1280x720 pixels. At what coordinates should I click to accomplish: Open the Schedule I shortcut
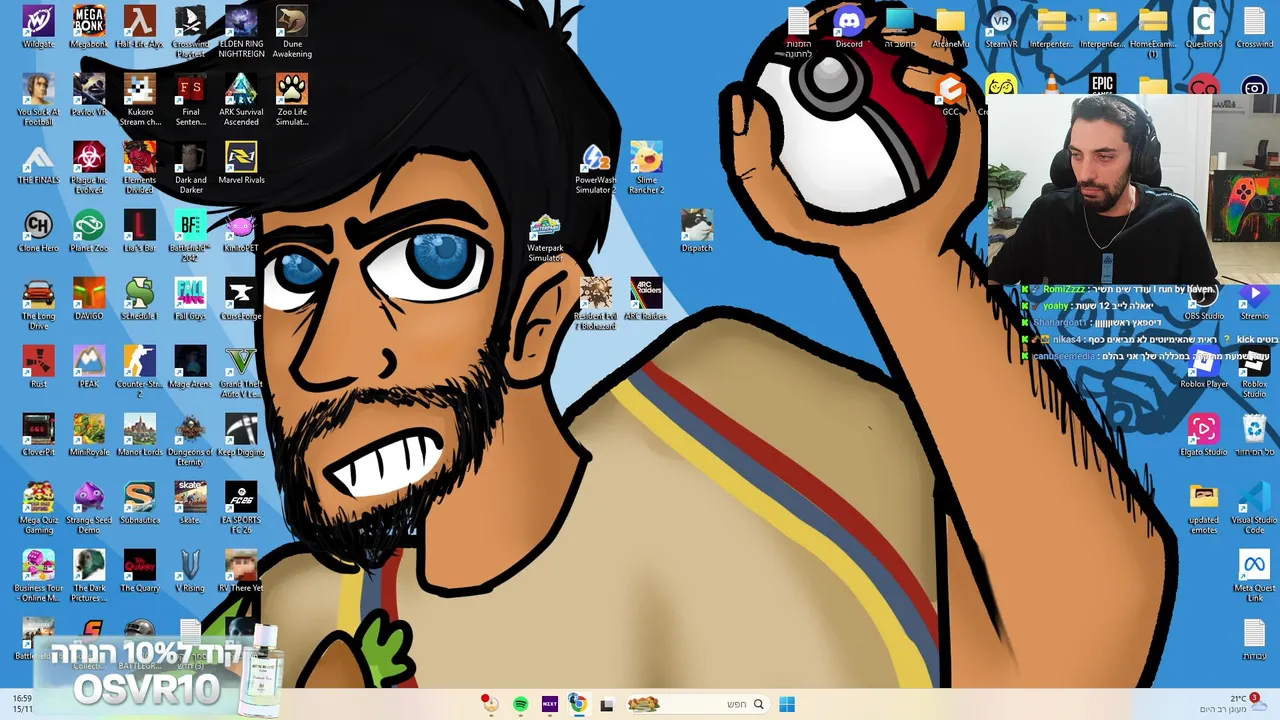[139, 299]
